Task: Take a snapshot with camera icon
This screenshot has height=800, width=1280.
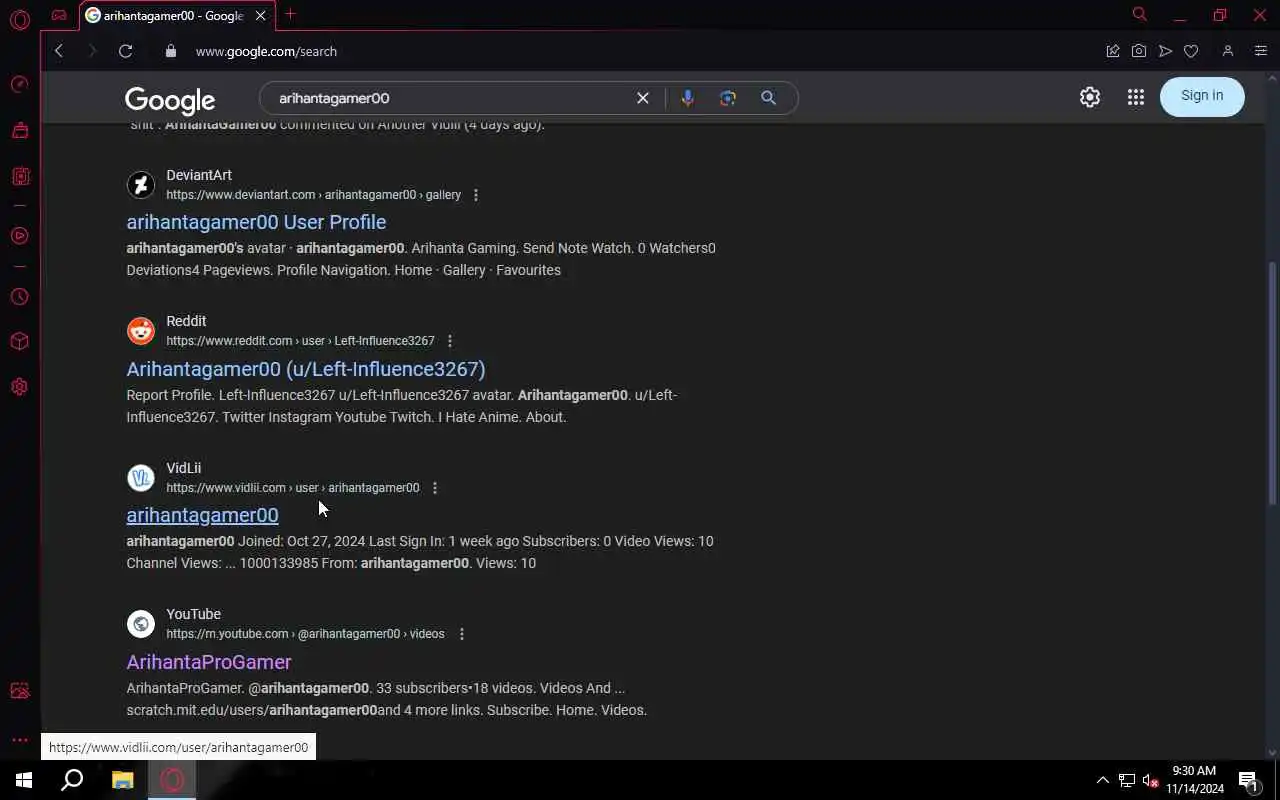Action: click(x=1139, y=51)
